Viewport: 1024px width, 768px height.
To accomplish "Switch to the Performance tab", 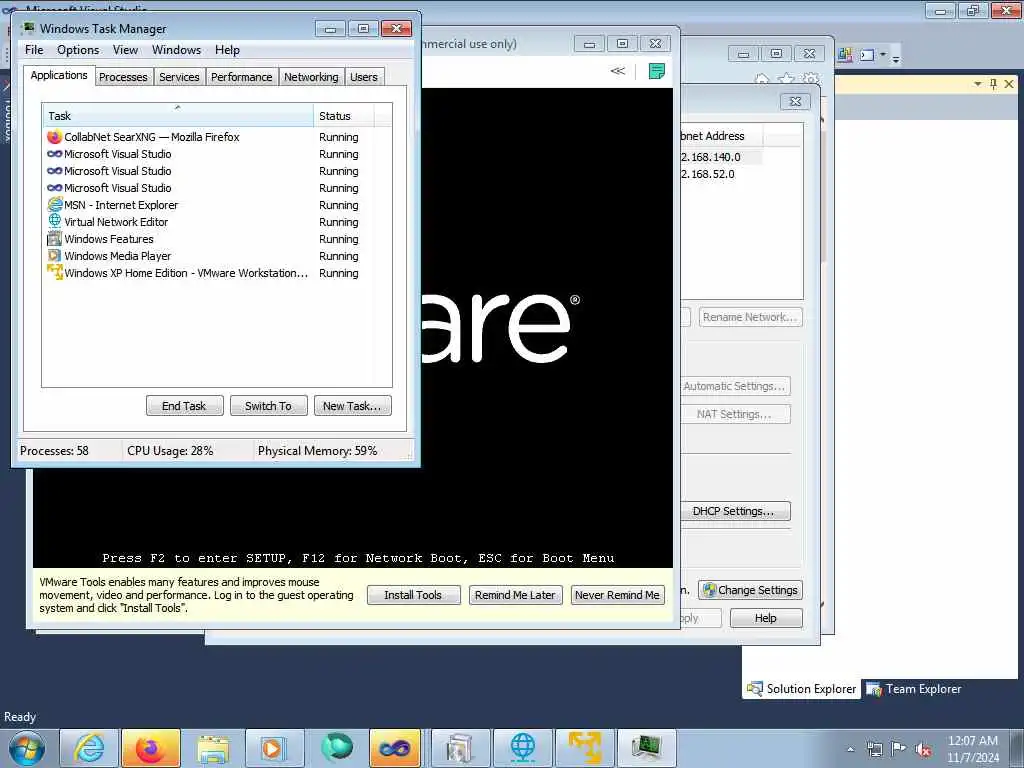I will coord(242,77).
